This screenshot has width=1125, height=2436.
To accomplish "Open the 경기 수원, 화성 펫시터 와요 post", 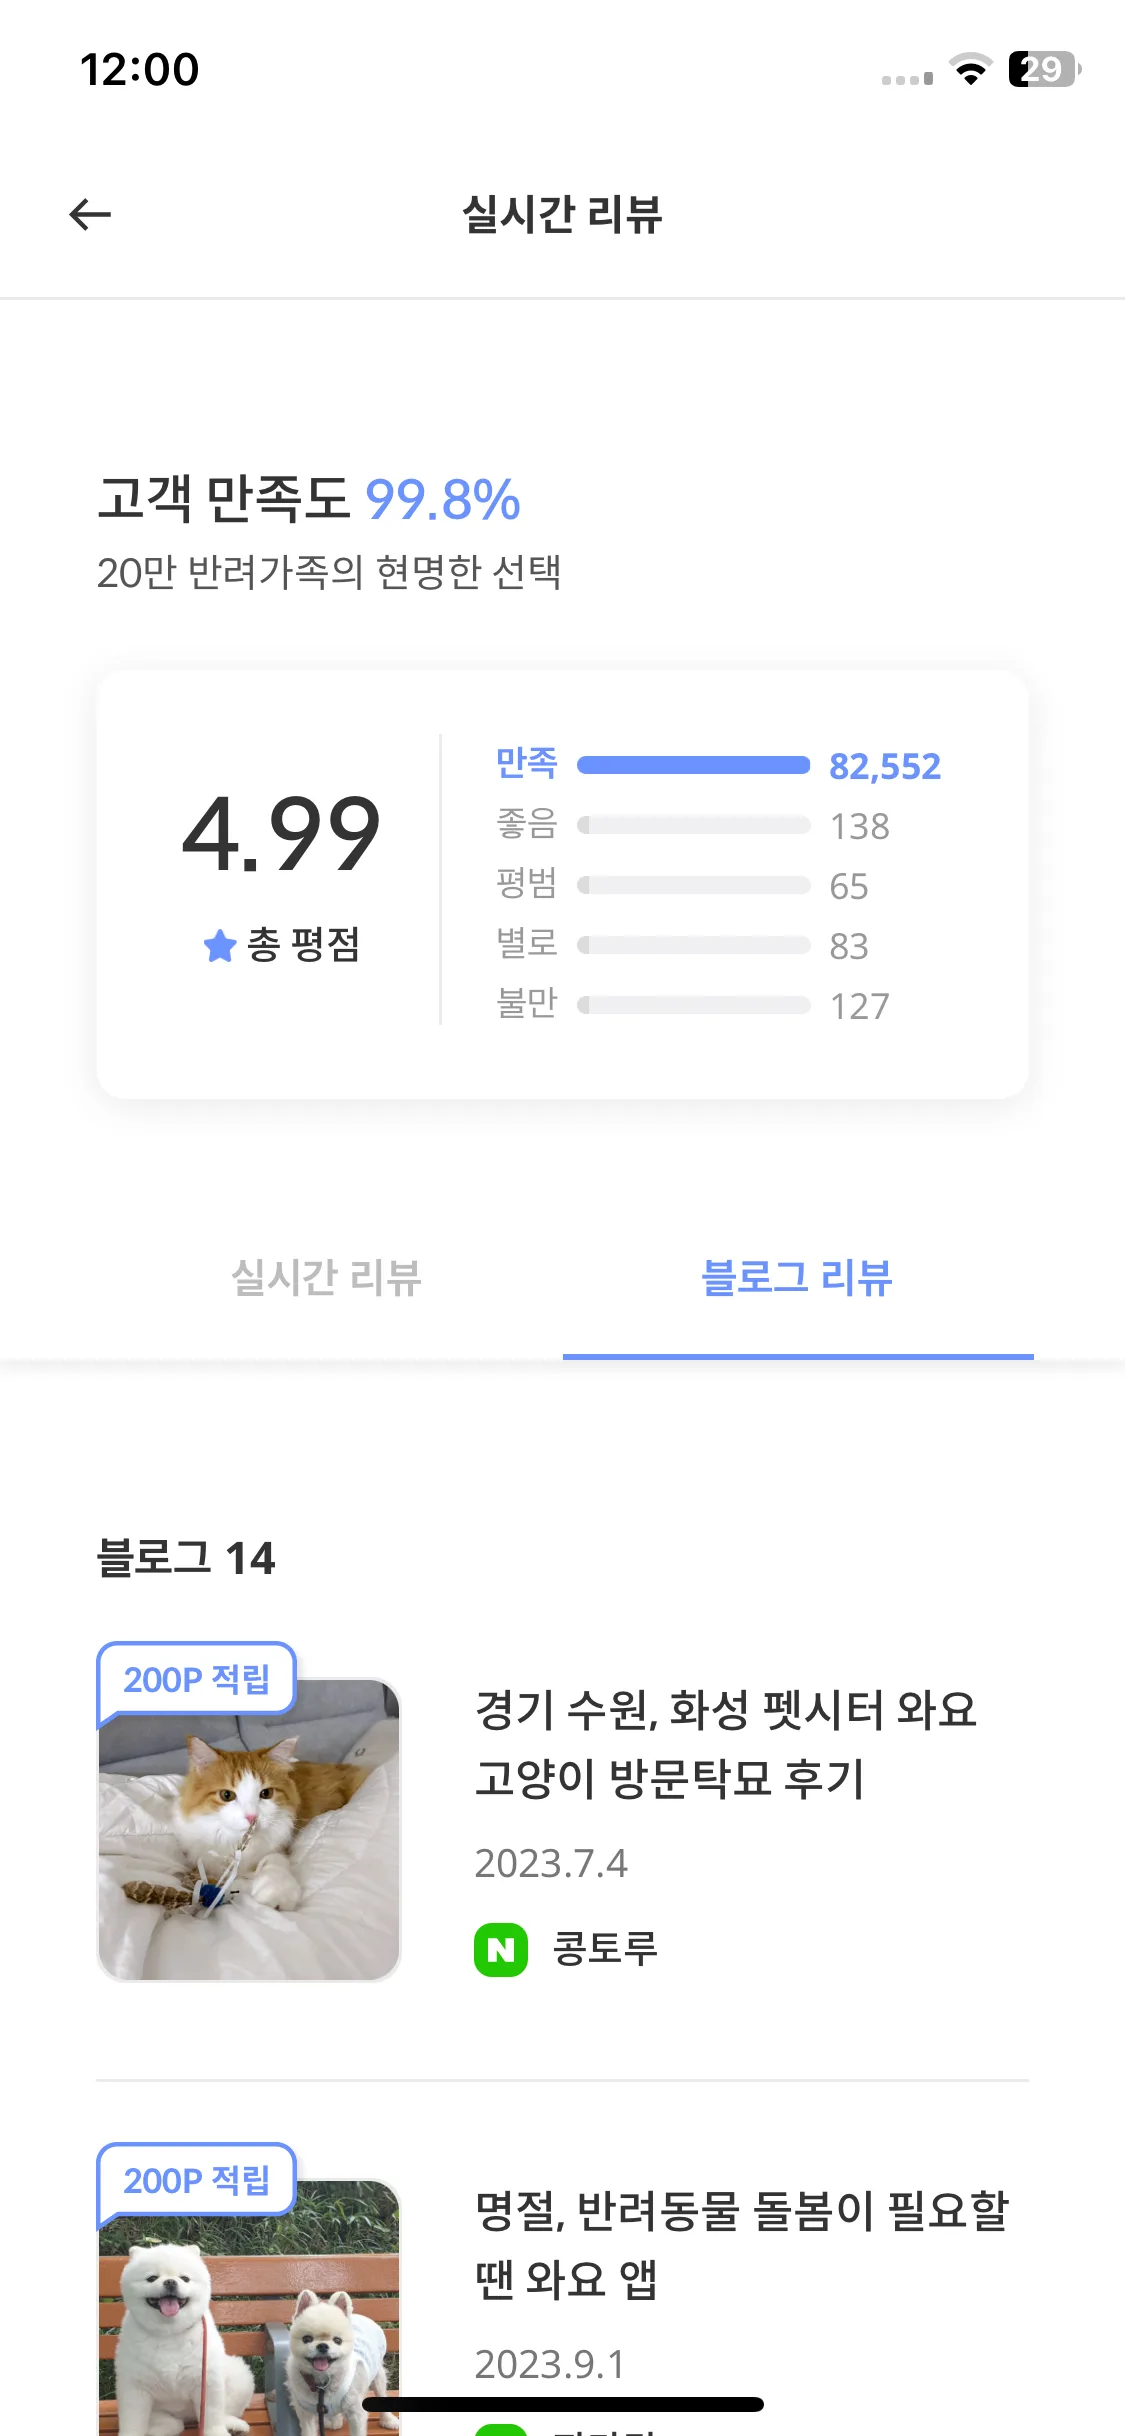I will coord(725,1744).
